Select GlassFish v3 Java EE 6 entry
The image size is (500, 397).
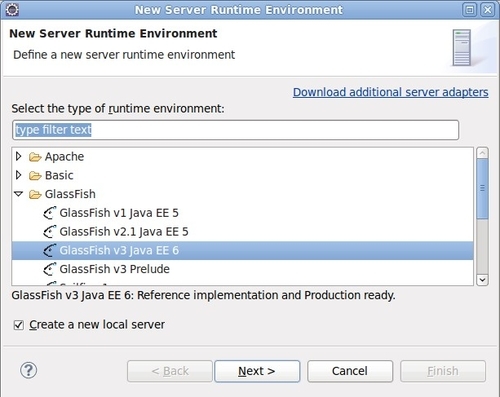243,250
